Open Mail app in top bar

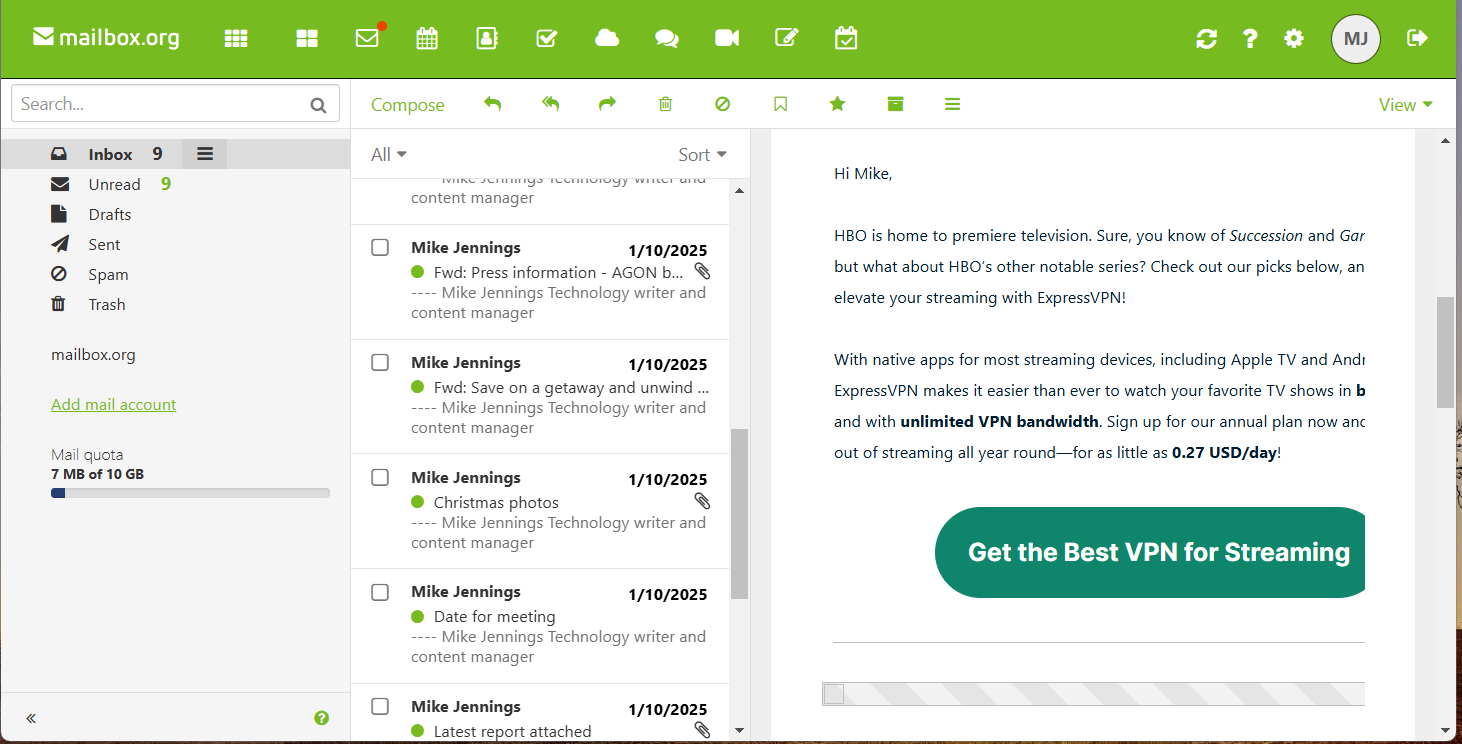(x=367, y=38)
